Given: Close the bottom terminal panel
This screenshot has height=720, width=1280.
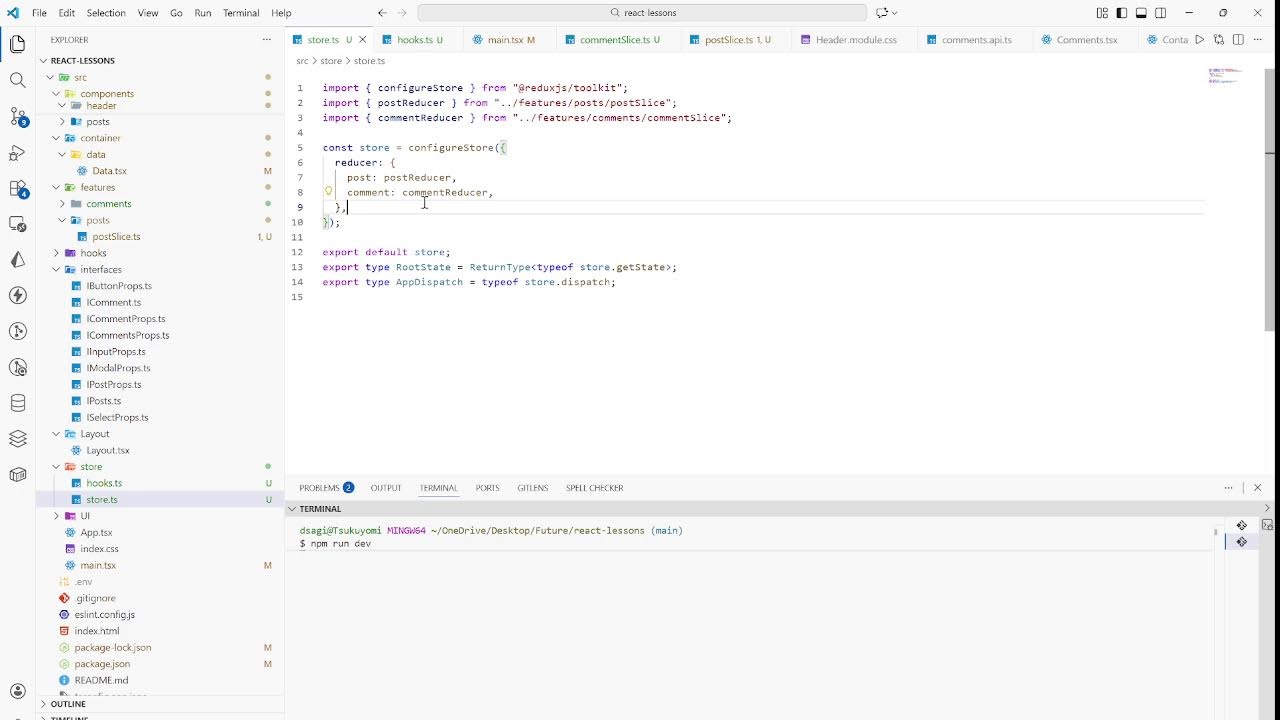Looking at the screenshot, I should coord(1257,488).
